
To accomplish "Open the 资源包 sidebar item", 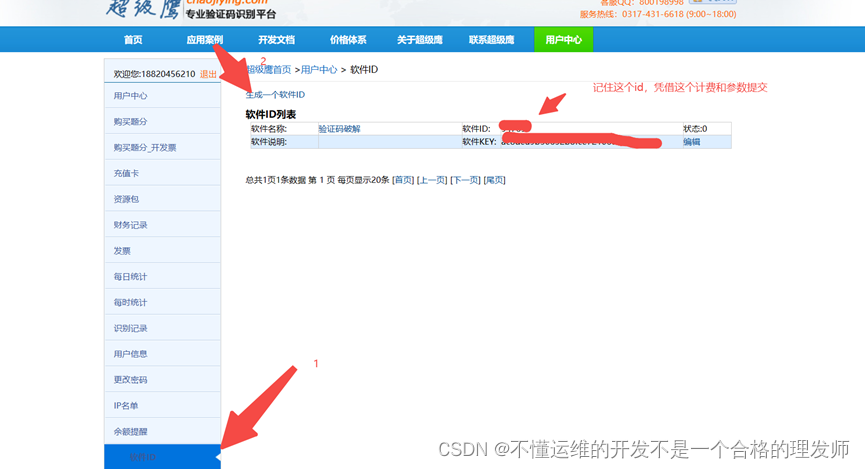I will pos(162,199).
